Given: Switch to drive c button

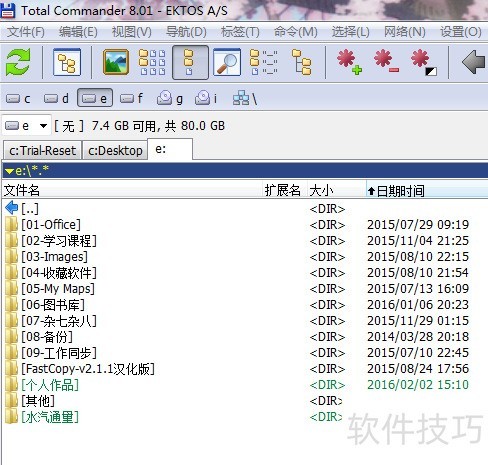Looking at the screenshot, I should point(18,99).
